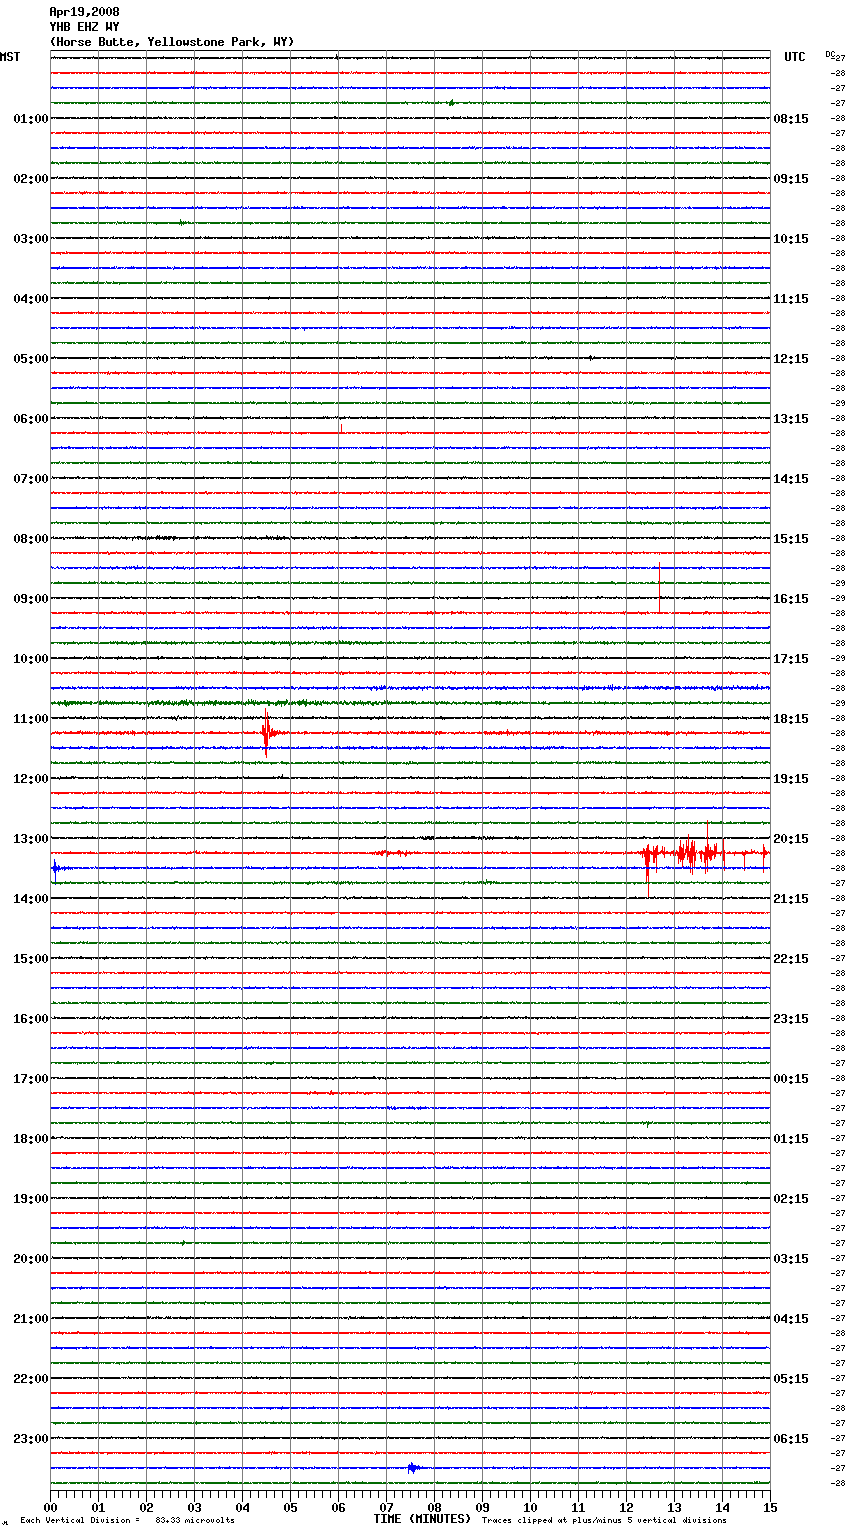Select the 17:00 MST row label

click(30, 1079)
